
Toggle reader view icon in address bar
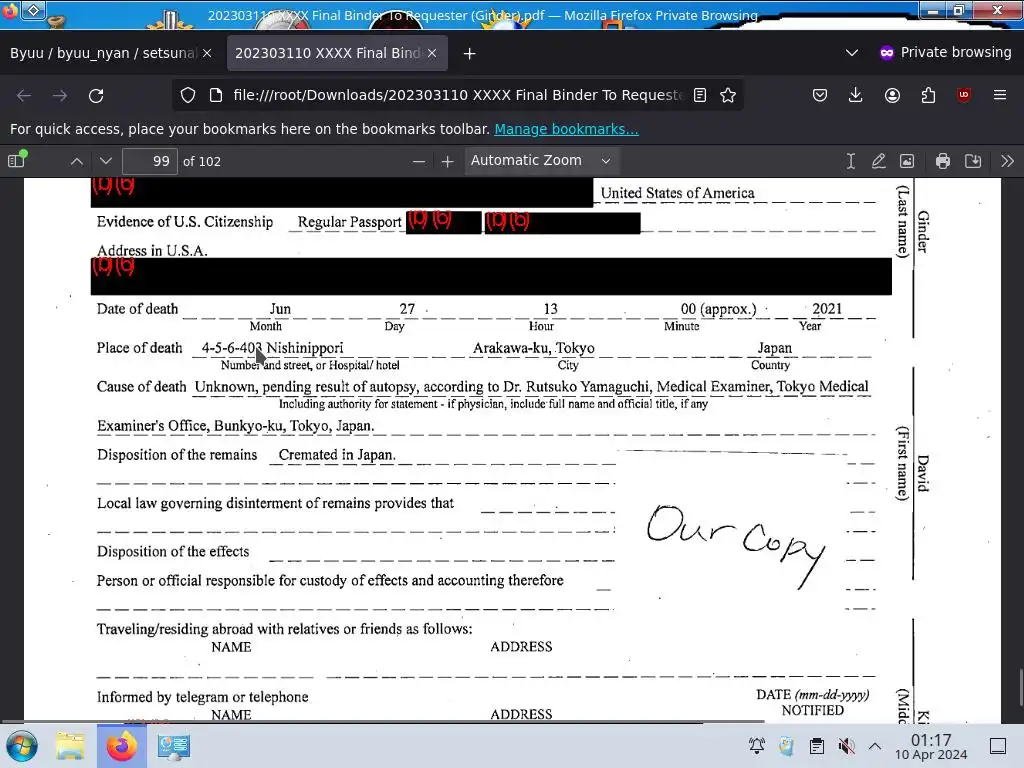coord(700,95)
